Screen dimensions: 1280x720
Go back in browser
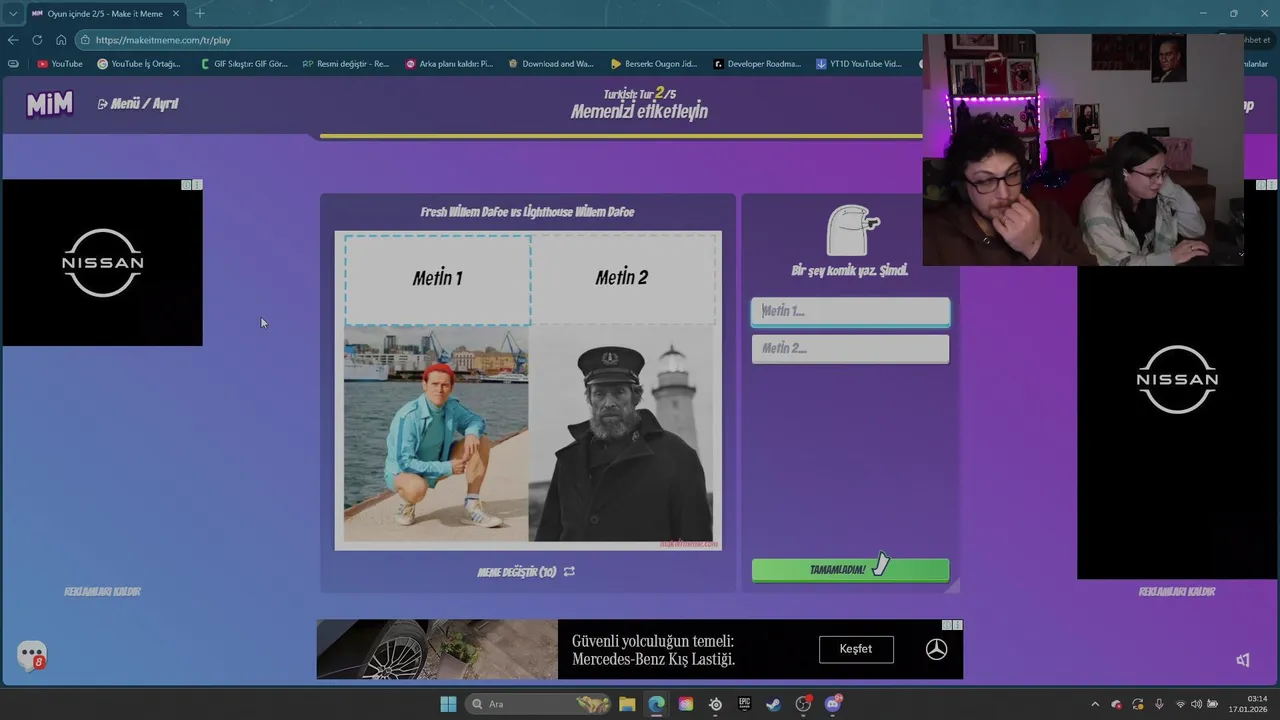pyautogui.click(x=13, y=40)
